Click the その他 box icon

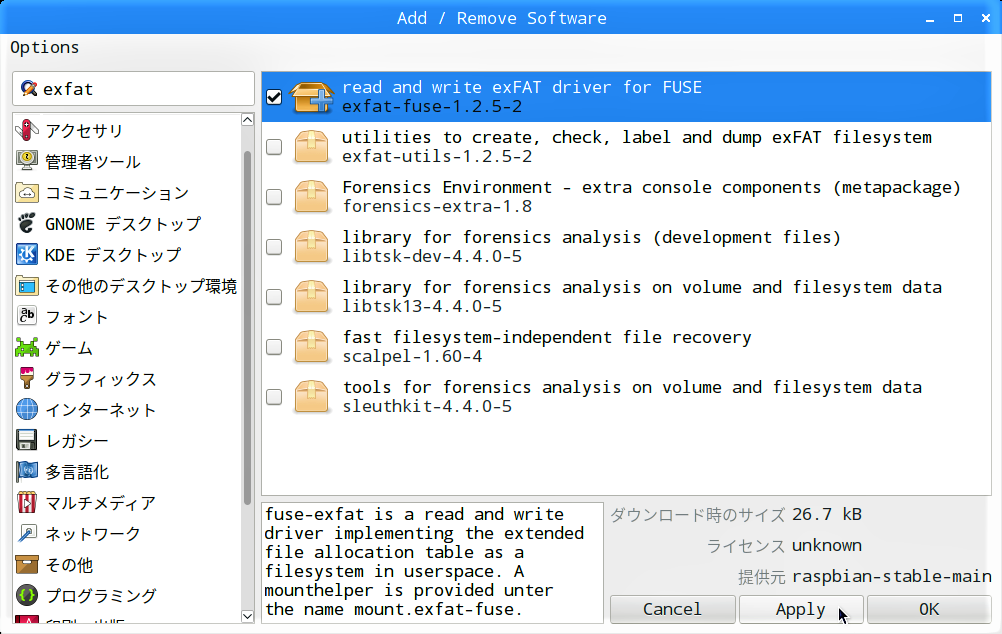click(x=27, y=564)
